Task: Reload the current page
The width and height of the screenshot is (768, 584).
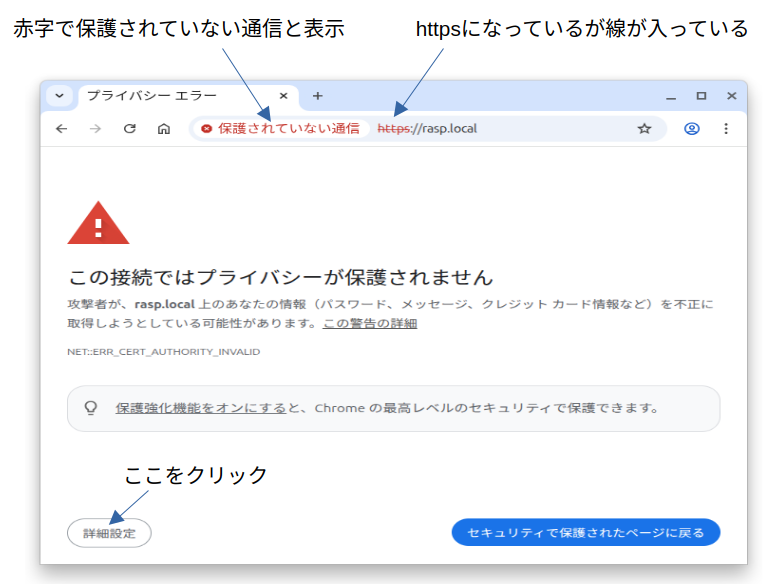Action: [x=129, y=129]
